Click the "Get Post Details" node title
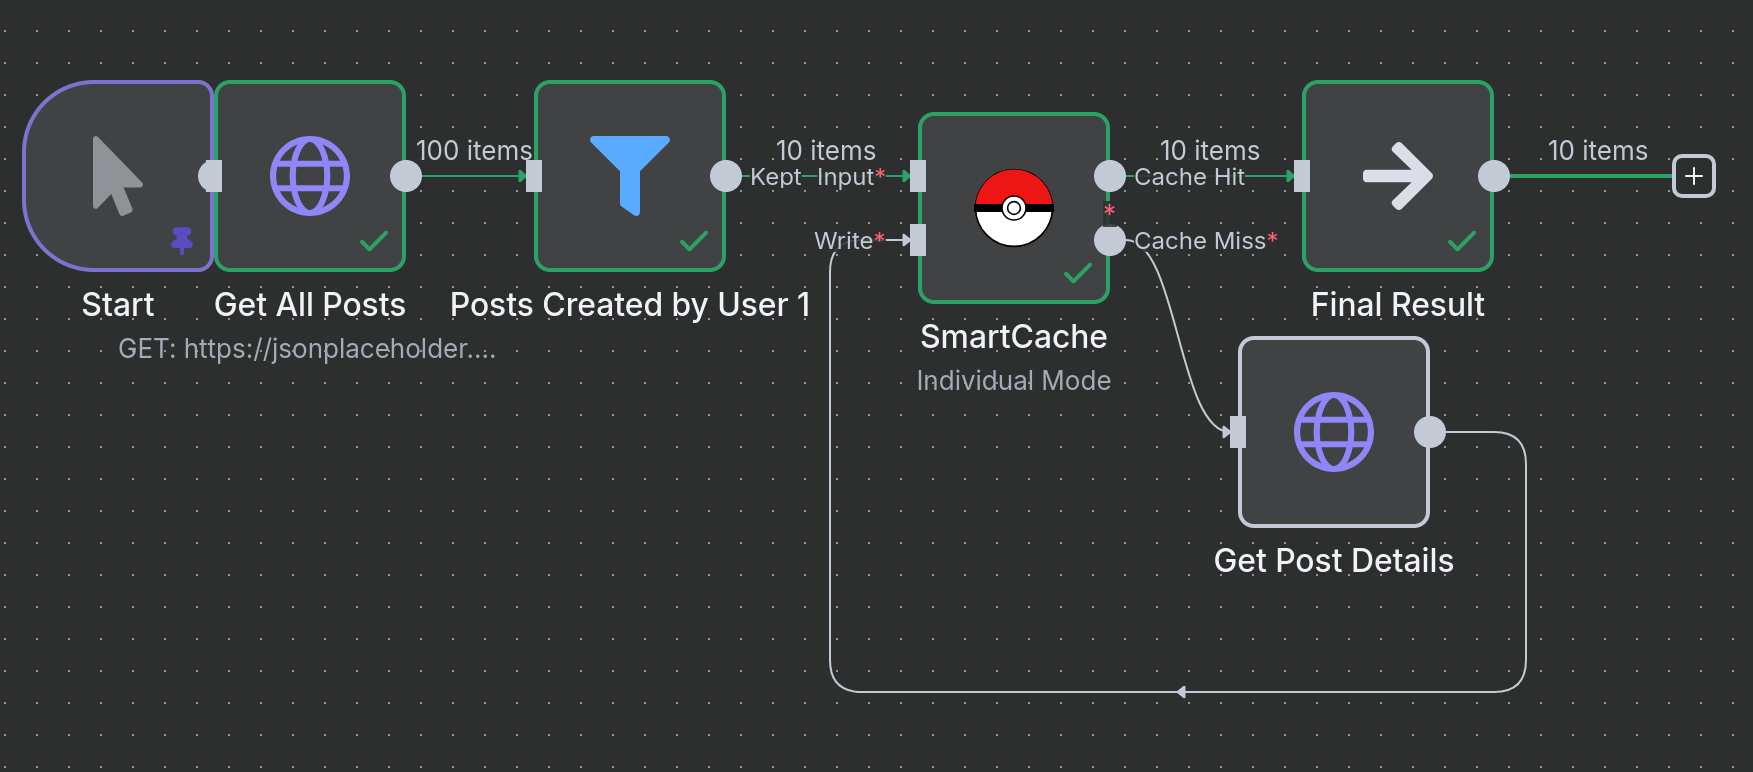Image resolution: width=1753 pixels, height=772 pixels. (1334, 561)
